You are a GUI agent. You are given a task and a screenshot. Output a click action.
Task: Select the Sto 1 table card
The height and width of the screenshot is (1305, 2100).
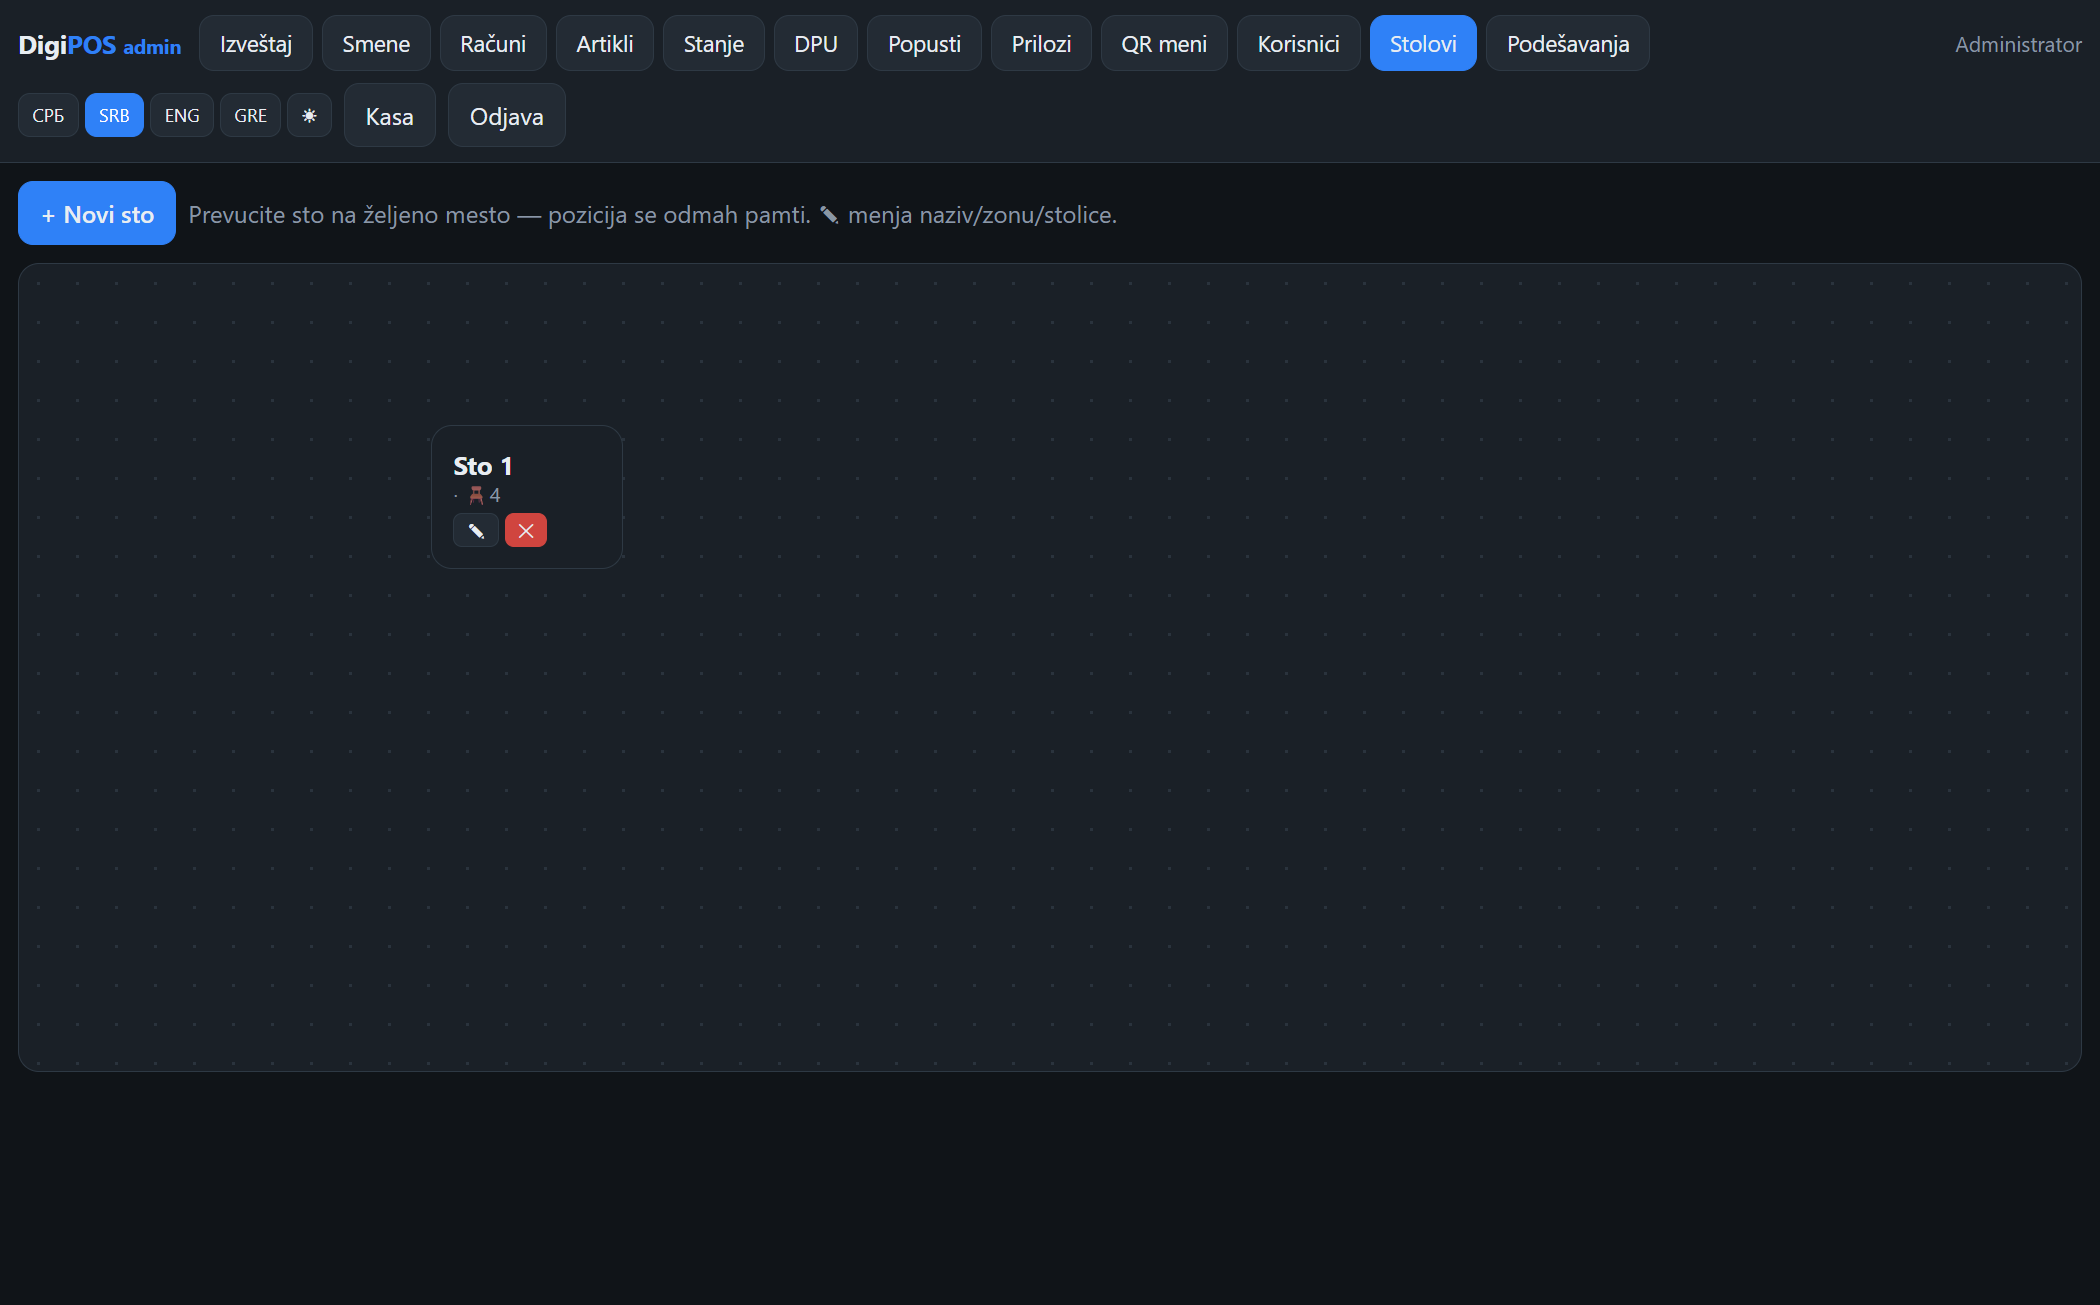click(x=527, y=497)
